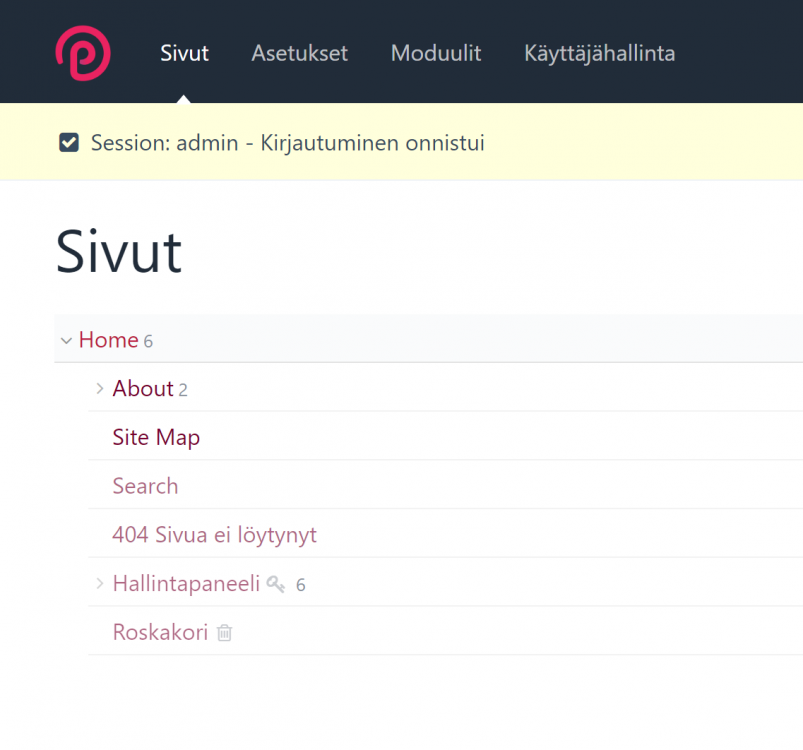Select the Search page in list
The image size is (803, 750).
click(145, 486)
